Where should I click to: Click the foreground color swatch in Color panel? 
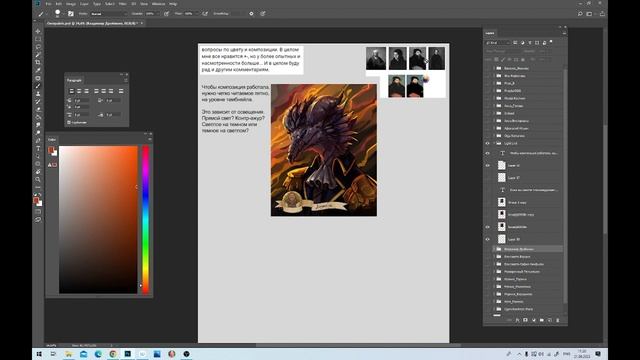51,150
